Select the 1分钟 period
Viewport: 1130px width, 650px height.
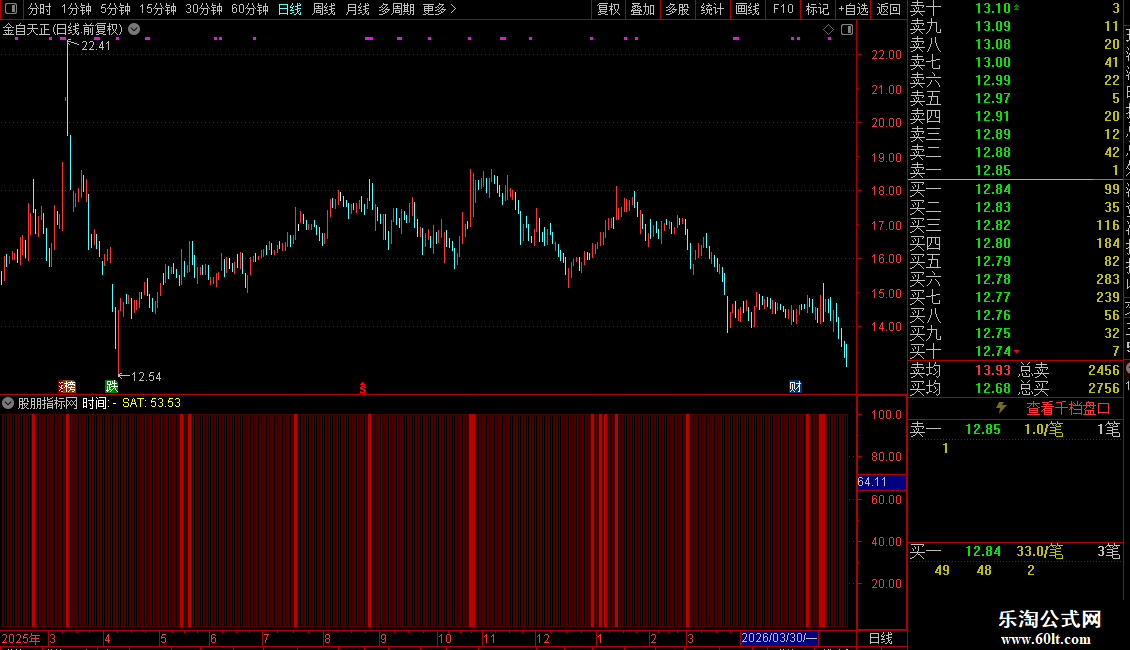point(76,9)
